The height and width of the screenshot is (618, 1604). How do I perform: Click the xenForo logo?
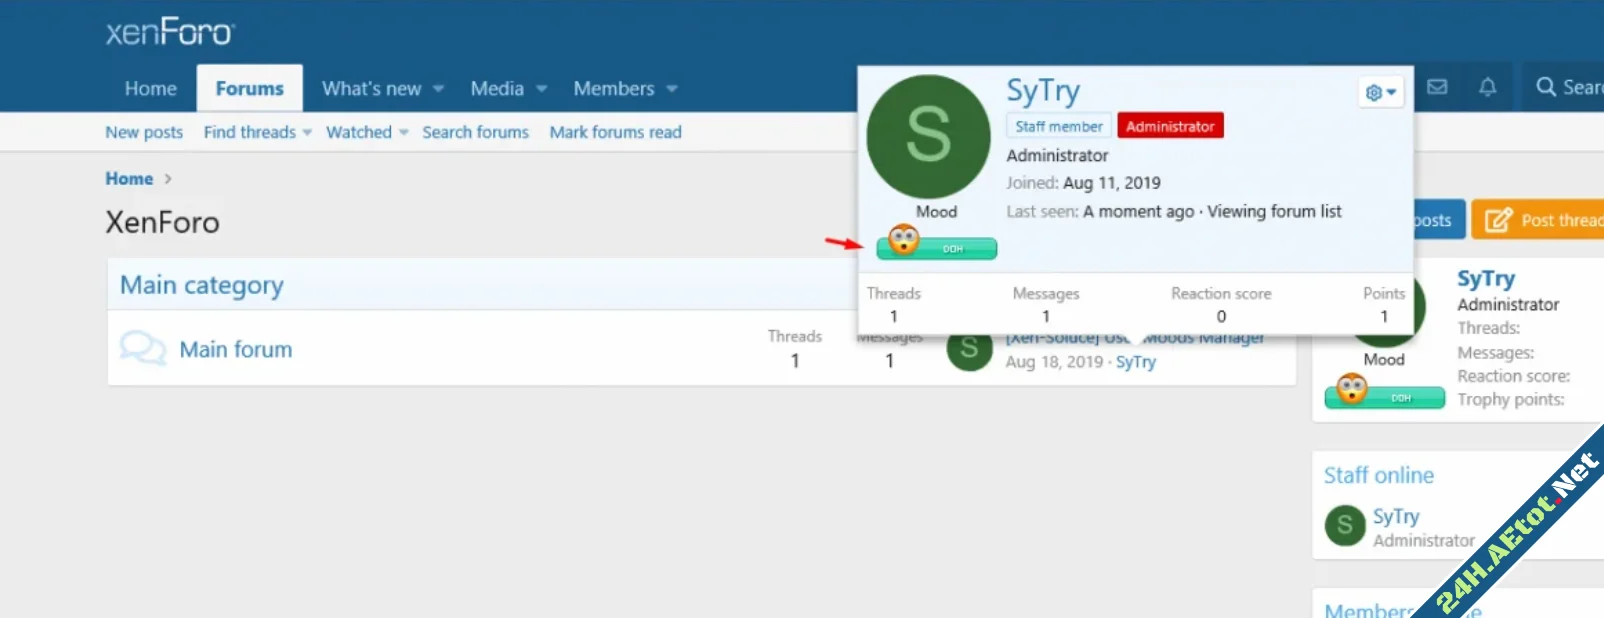(169, 32)
